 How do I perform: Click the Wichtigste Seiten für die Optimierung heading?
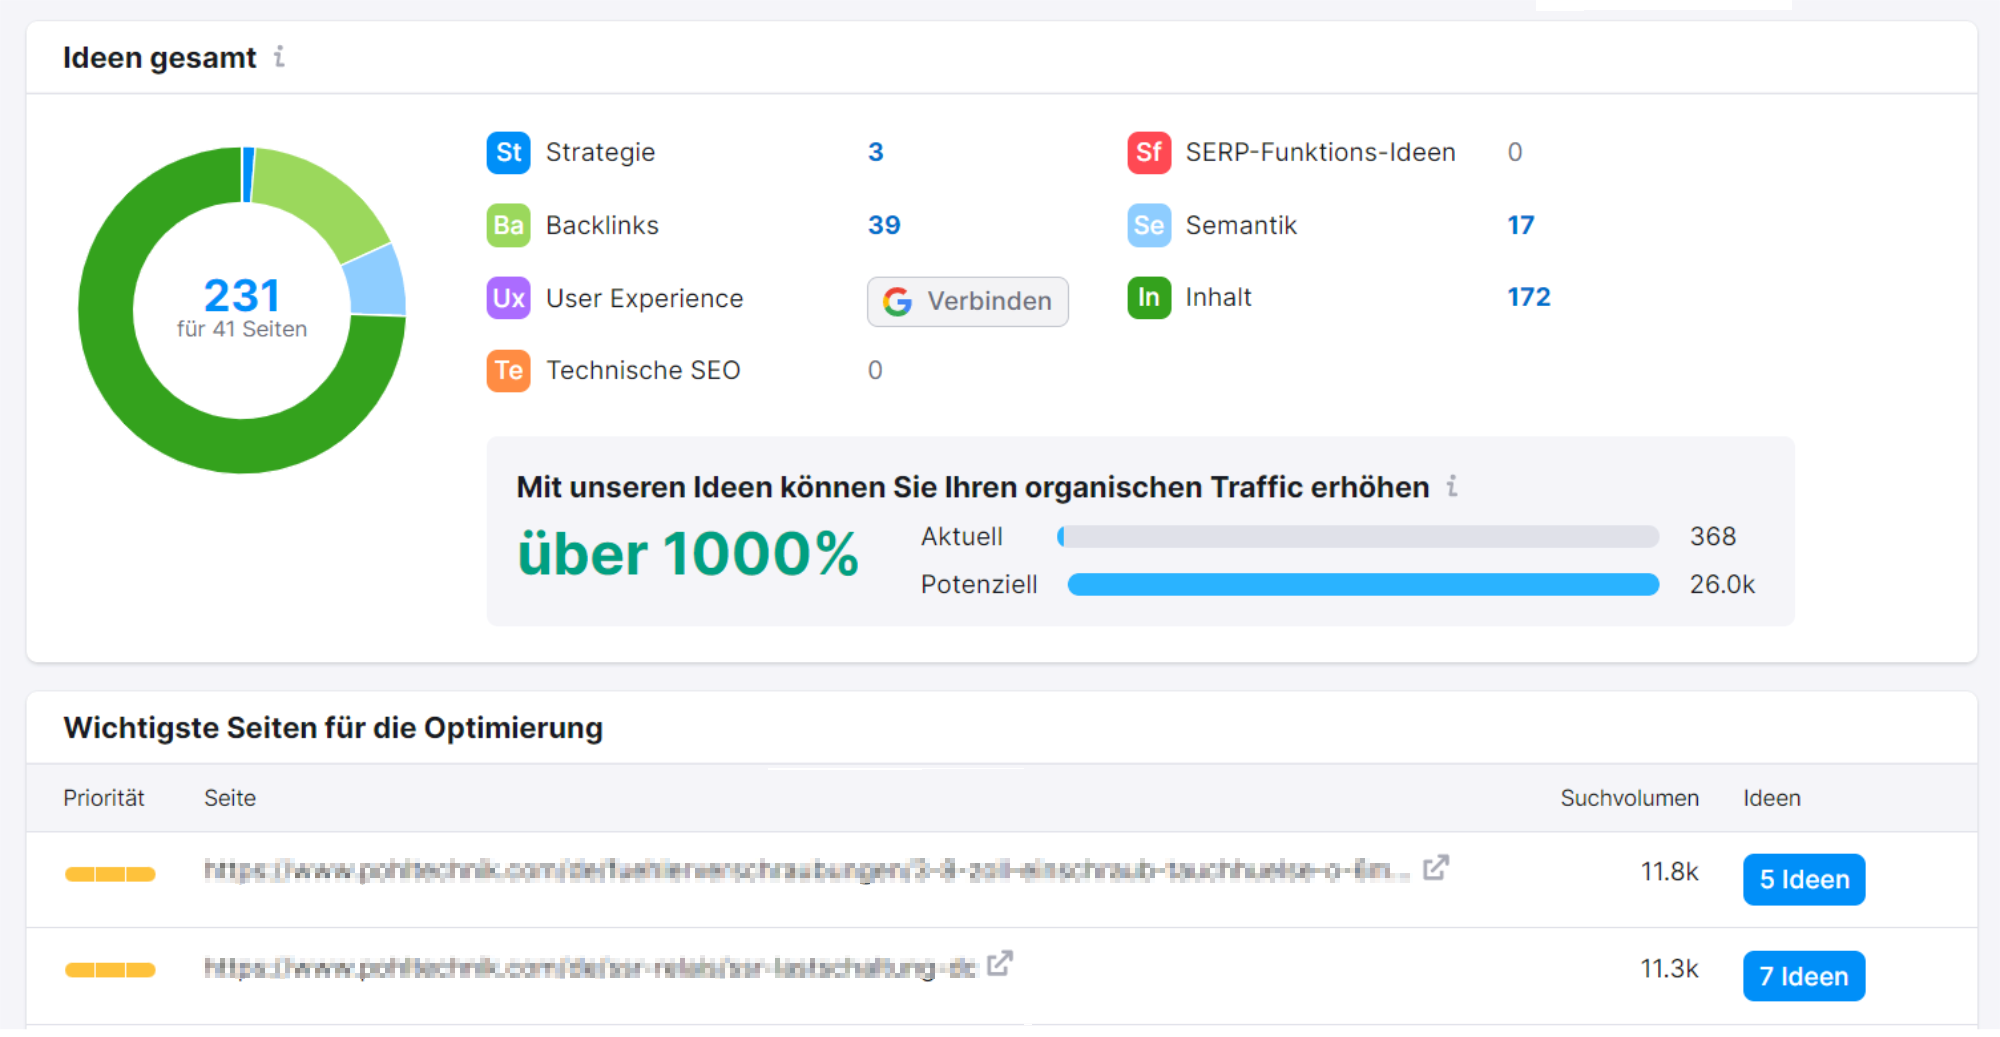coord(333,728)
